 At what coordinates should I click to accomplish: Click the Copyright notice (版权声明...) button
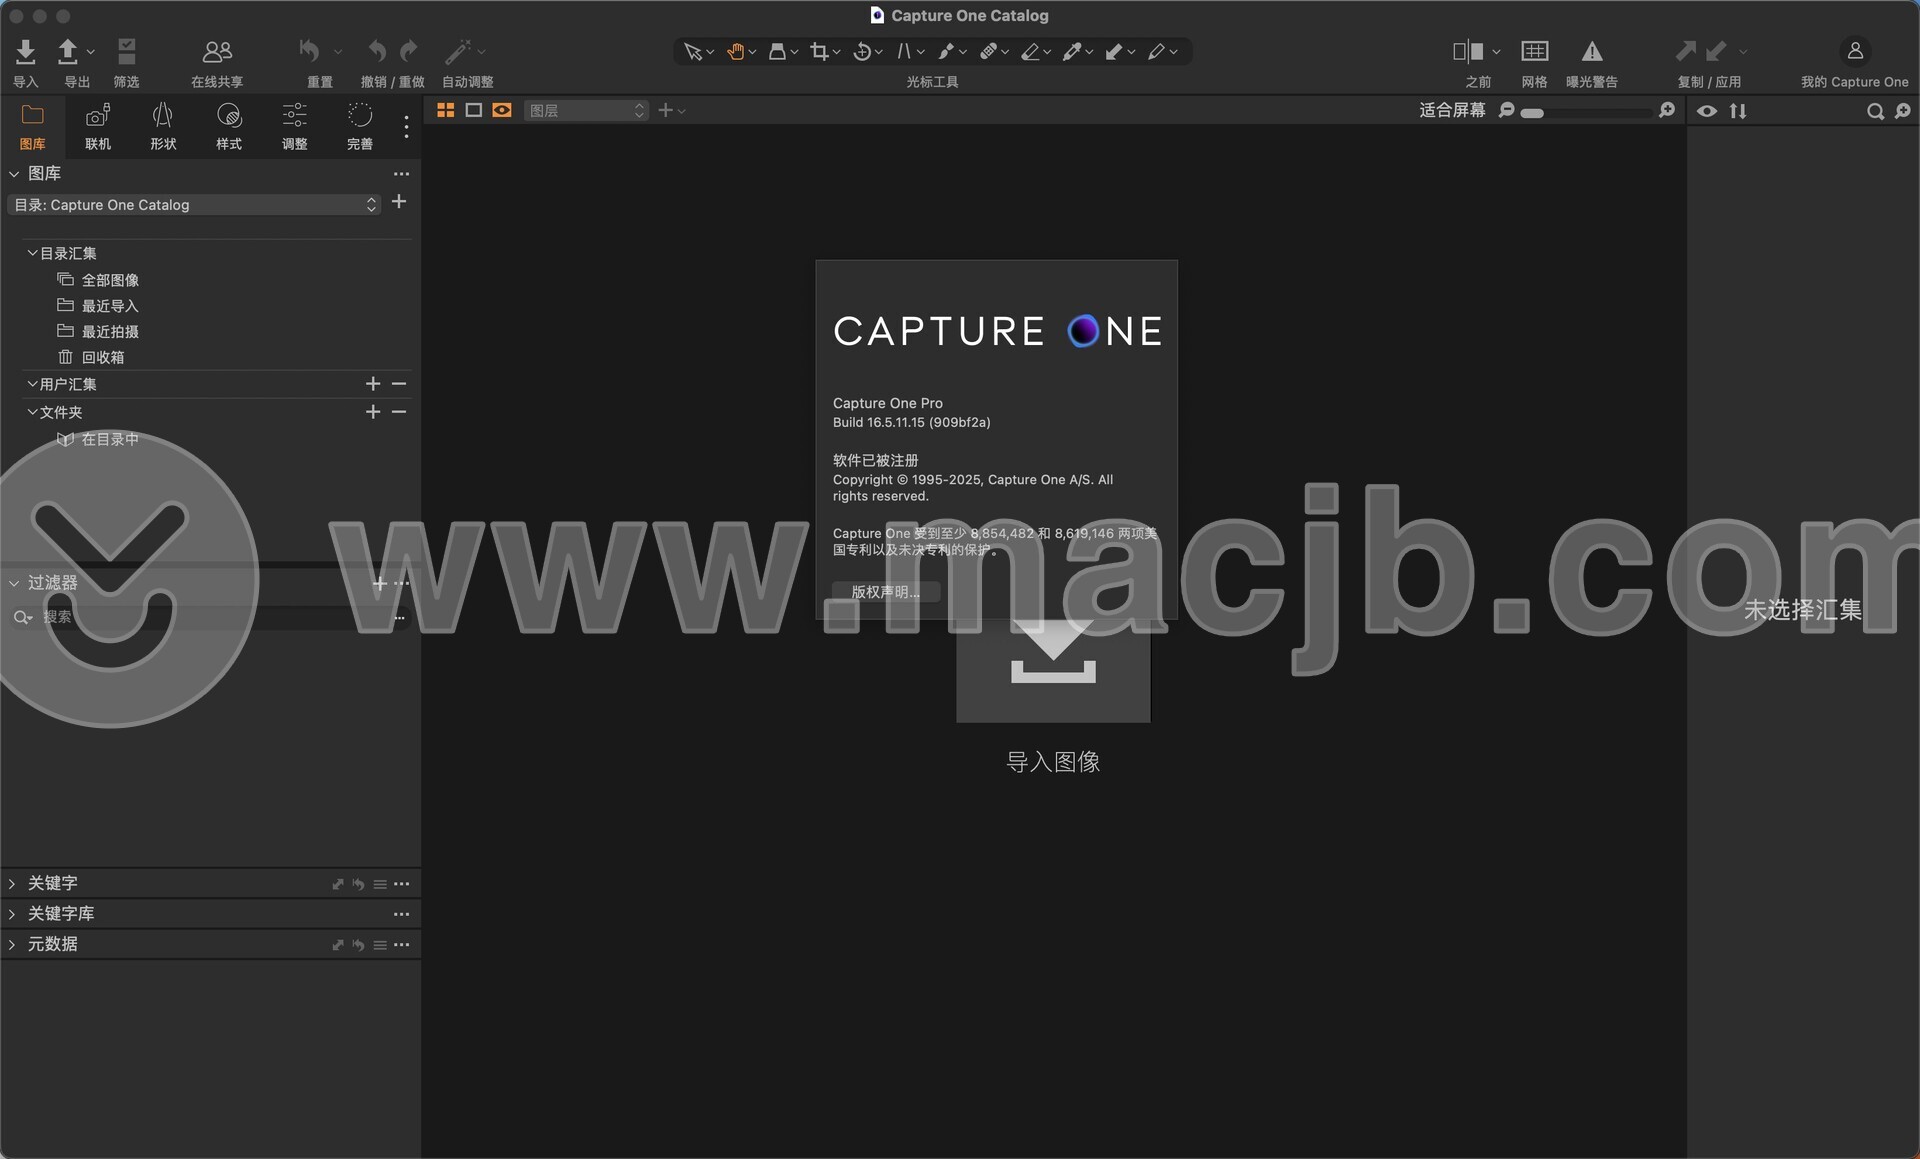pyautogui.click(x=886, y=592)
